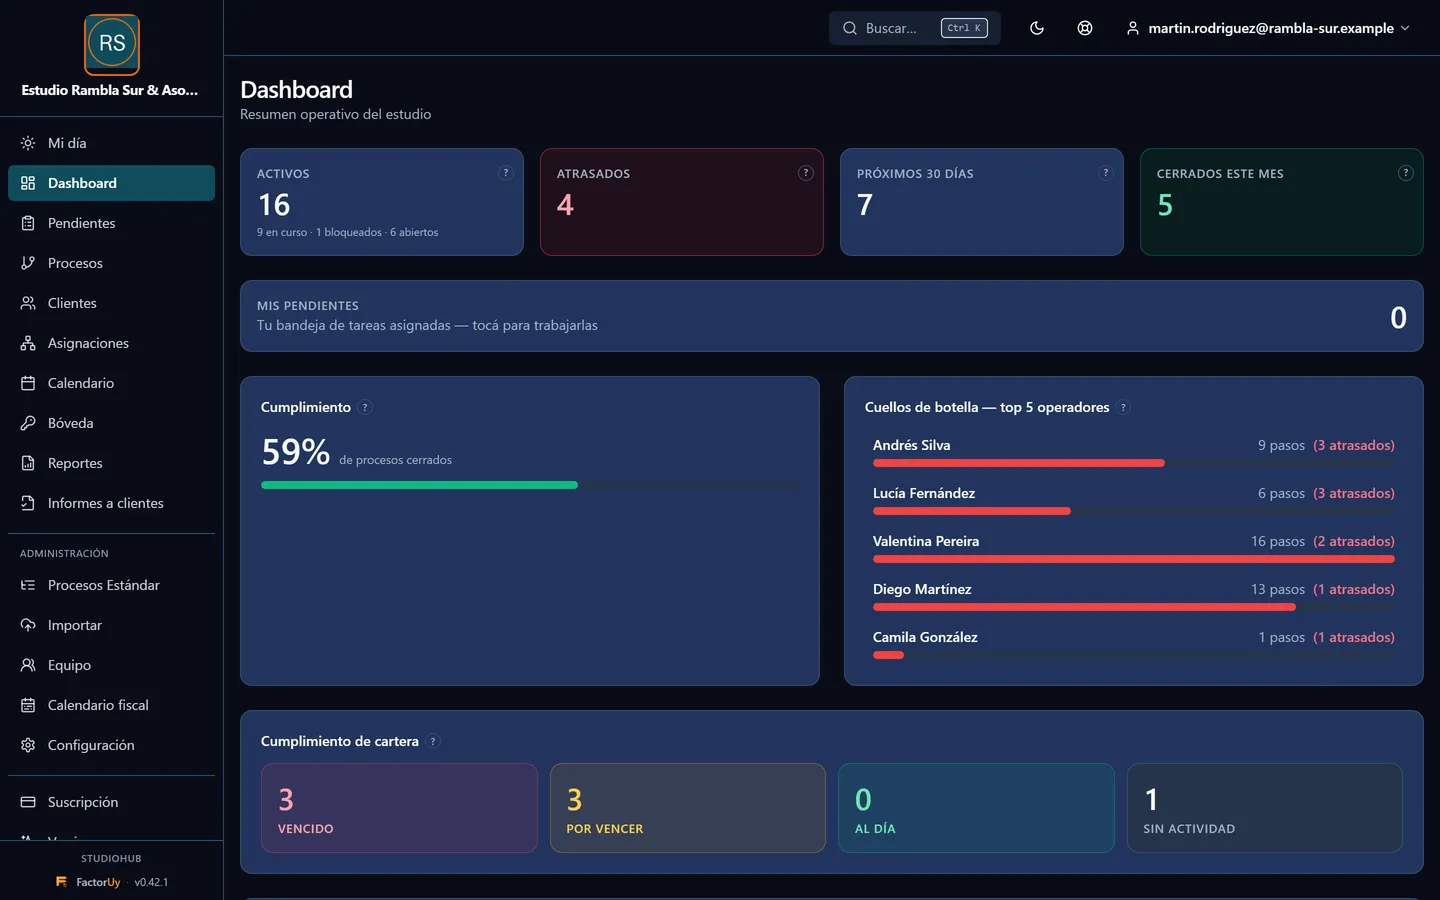The width and height of the screenshot is (1440, 900).
Task: Open the Por vencer portfolio tile
Action: pos(688,808)
